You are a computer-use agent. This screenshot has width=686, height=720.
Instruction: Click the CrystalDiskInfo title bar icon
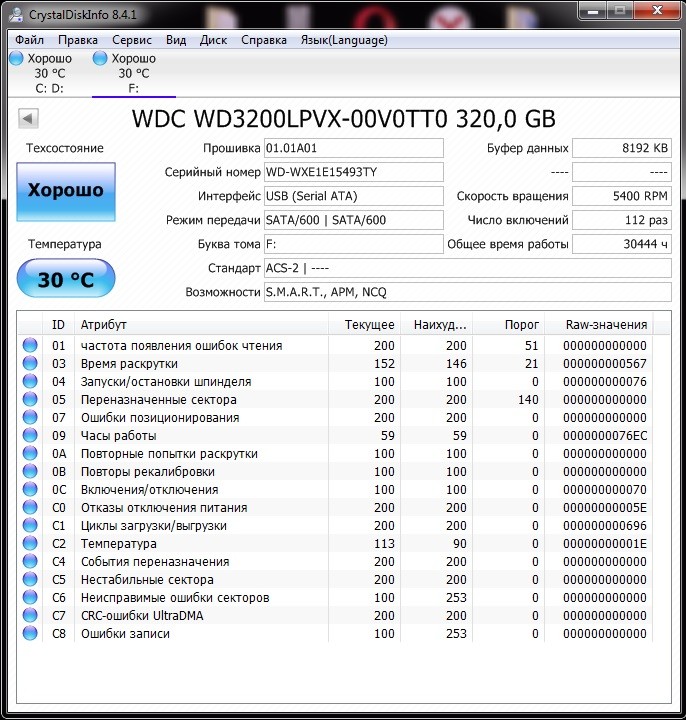click(x=17, y=15)
